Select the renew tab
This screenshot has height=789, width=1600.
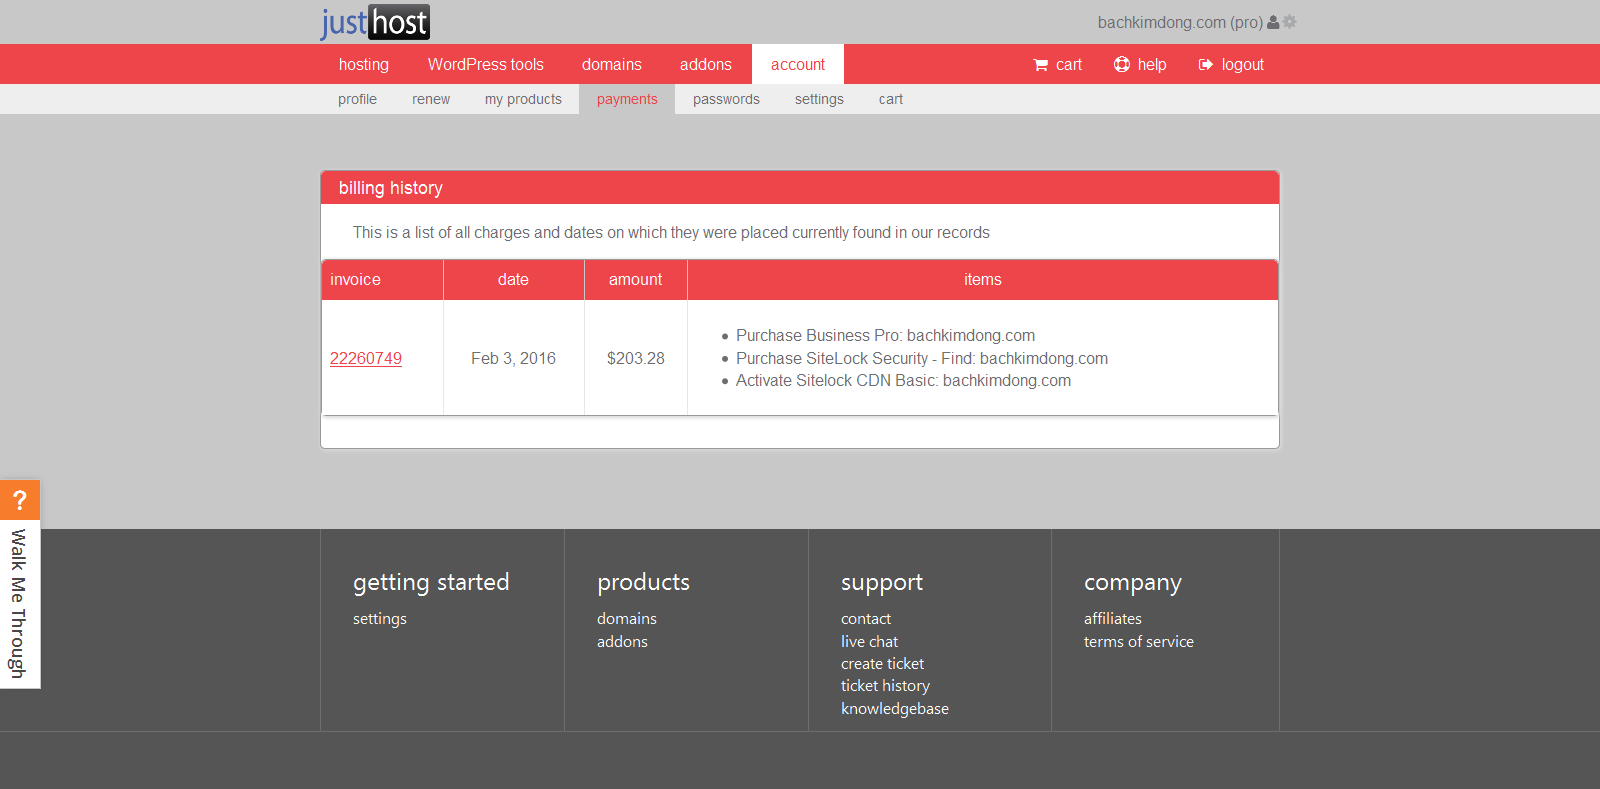coord(431,99)
